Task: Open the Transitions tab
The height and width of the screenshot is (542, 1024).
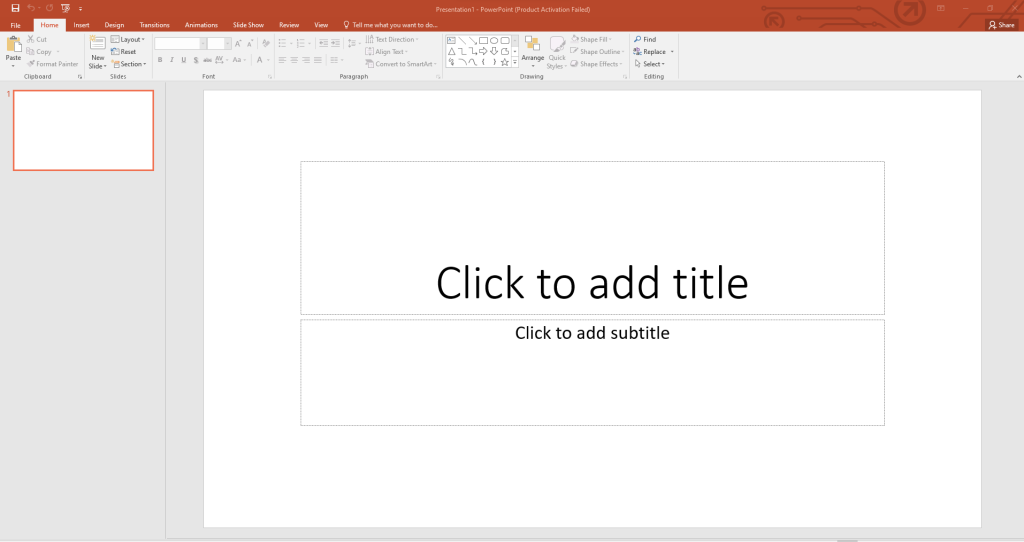Action: pos(154,24)
